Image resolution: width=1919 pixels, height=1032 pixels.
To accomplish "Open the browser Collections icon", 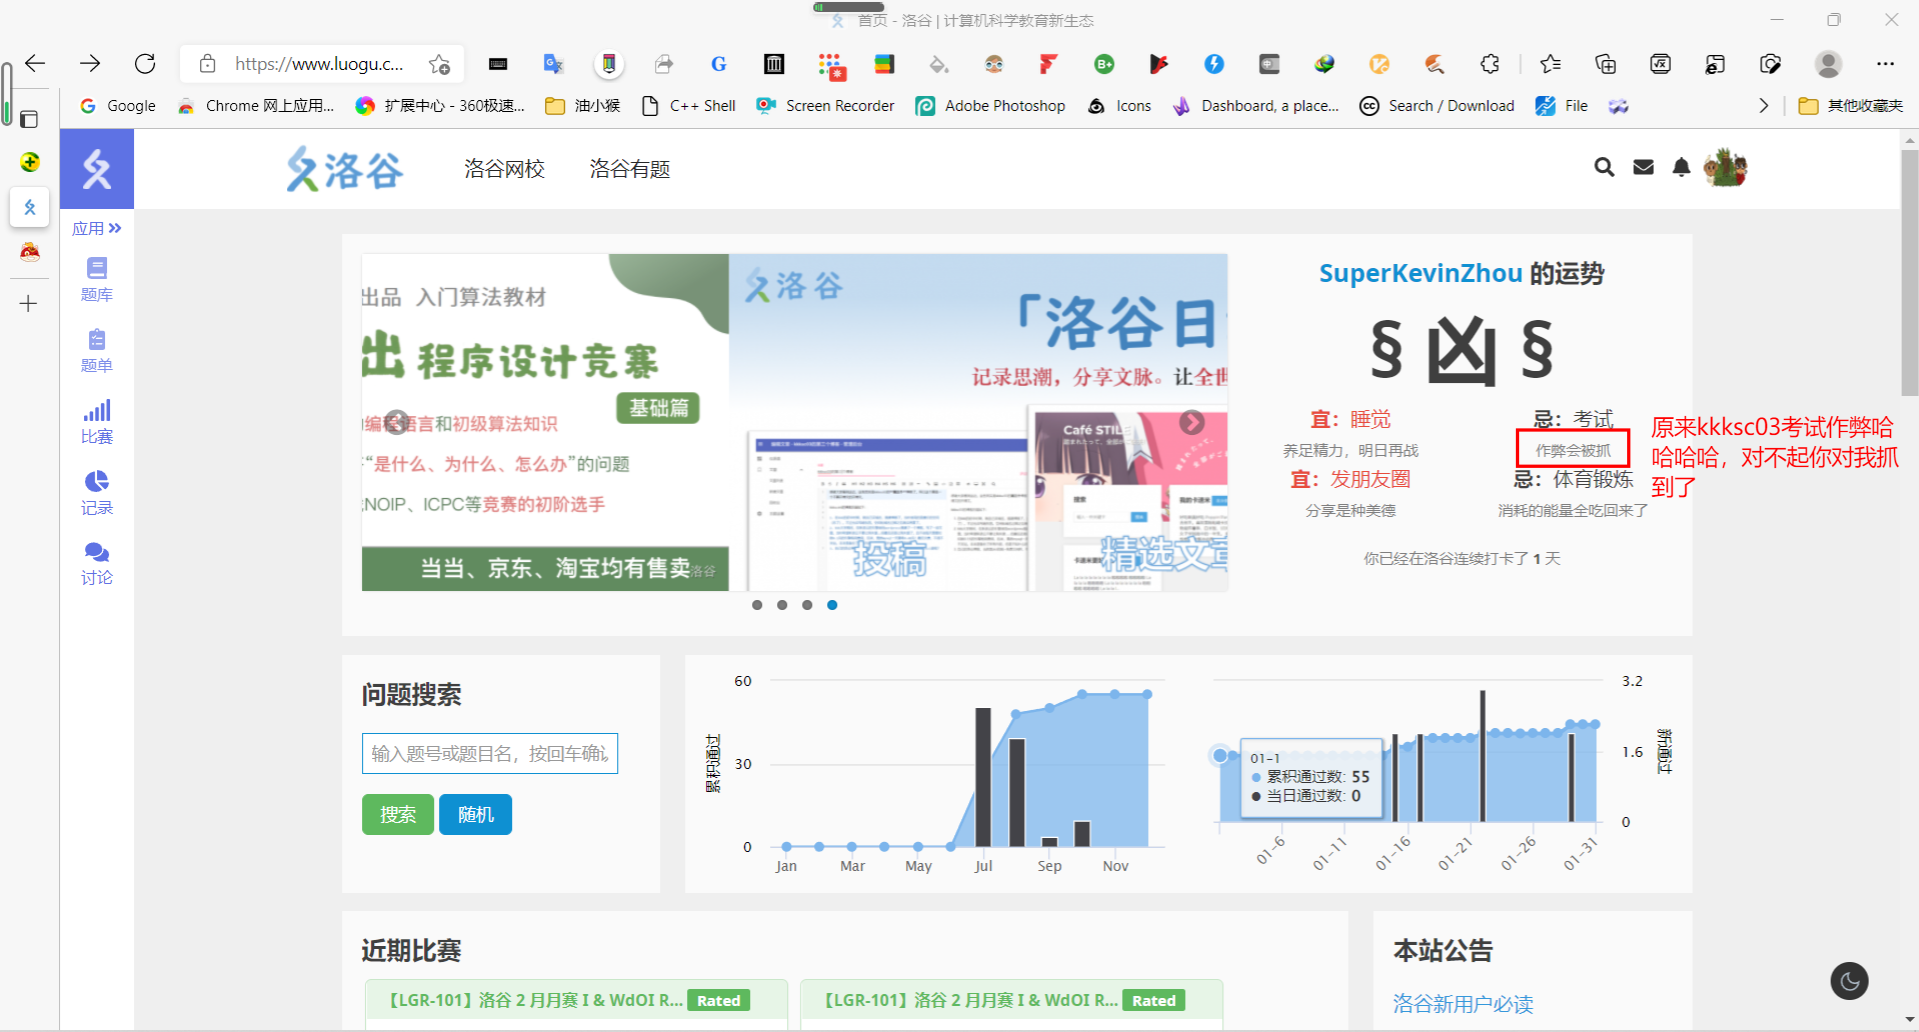I will point(1606,64).
